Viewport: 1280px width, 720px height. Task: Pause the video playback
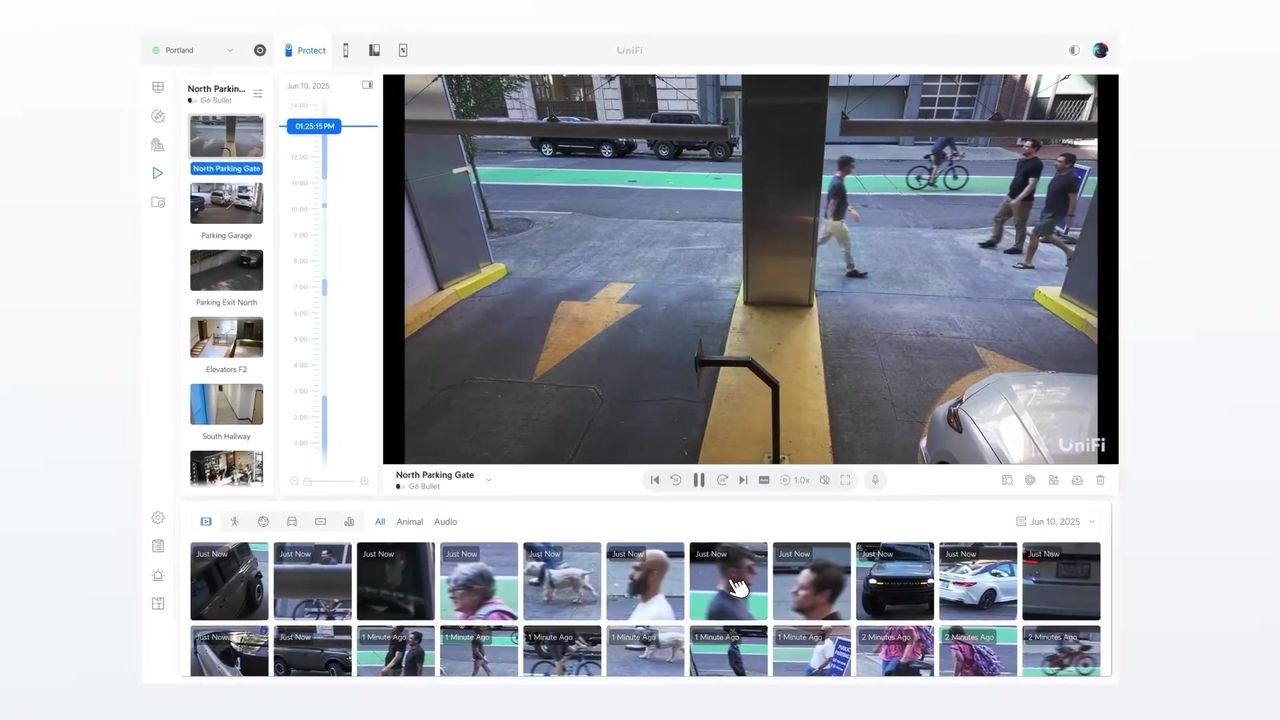pos(699,480)
